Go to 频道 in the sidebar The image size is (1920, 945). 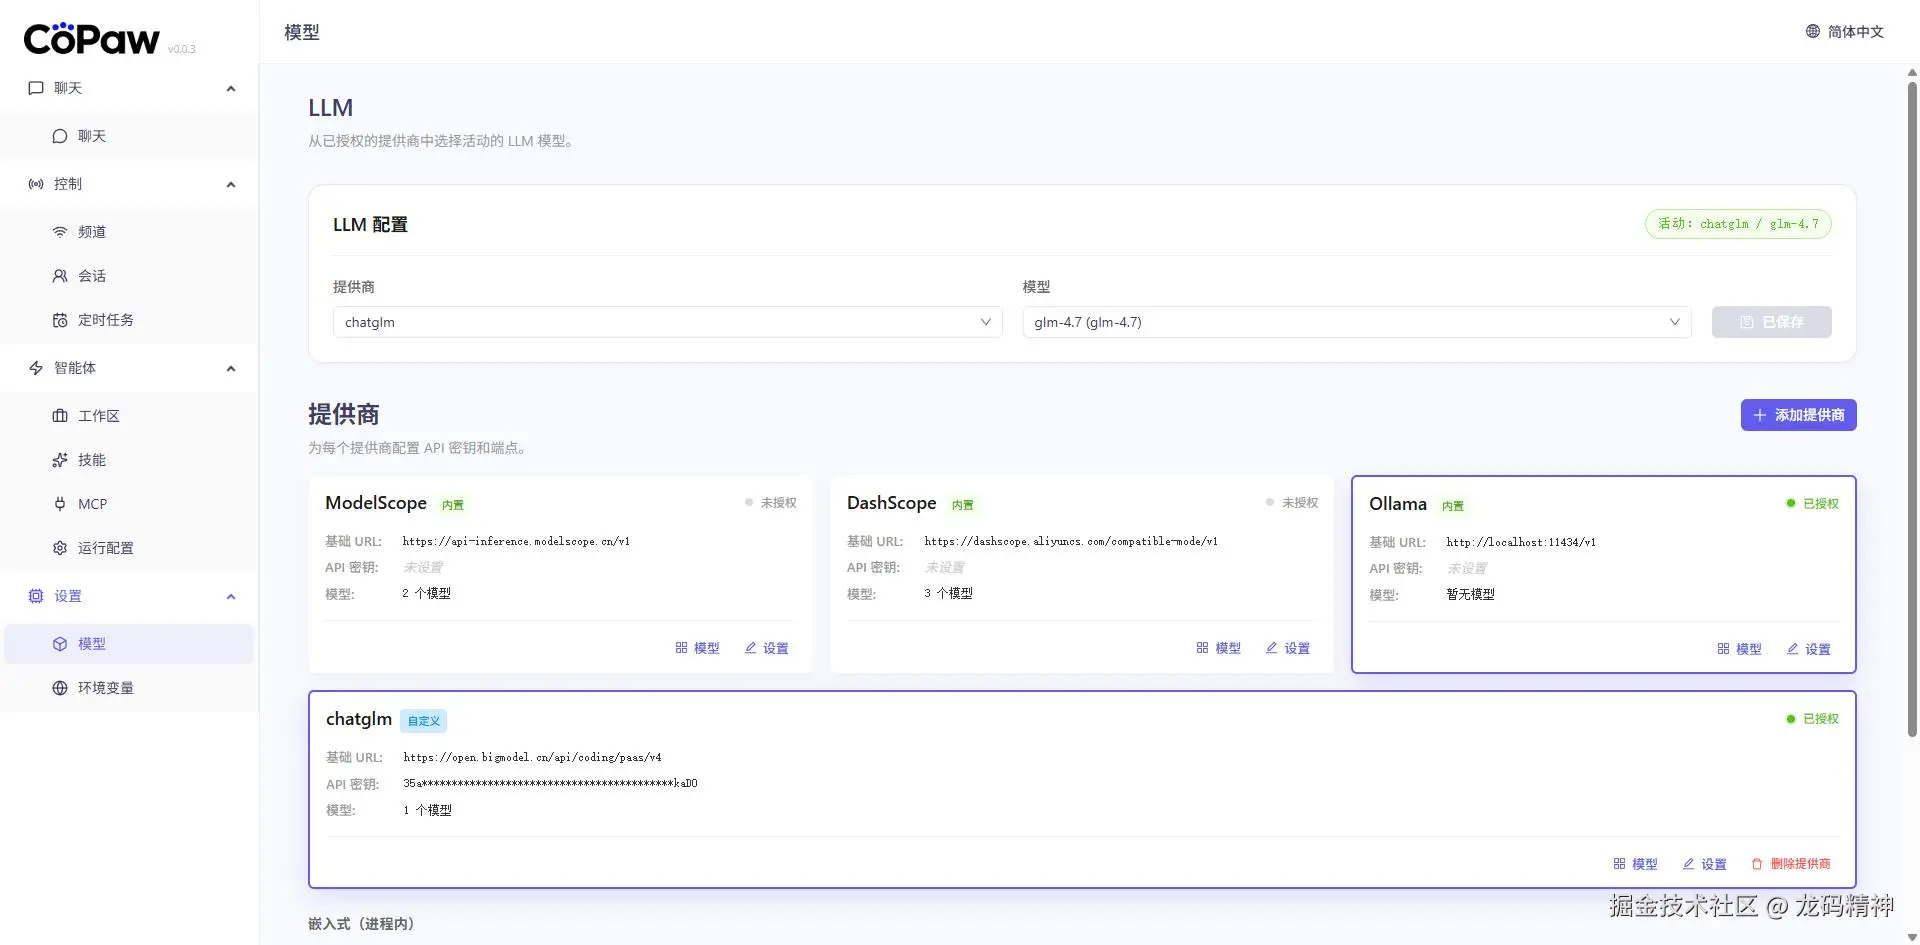click(x=129, y=232)
